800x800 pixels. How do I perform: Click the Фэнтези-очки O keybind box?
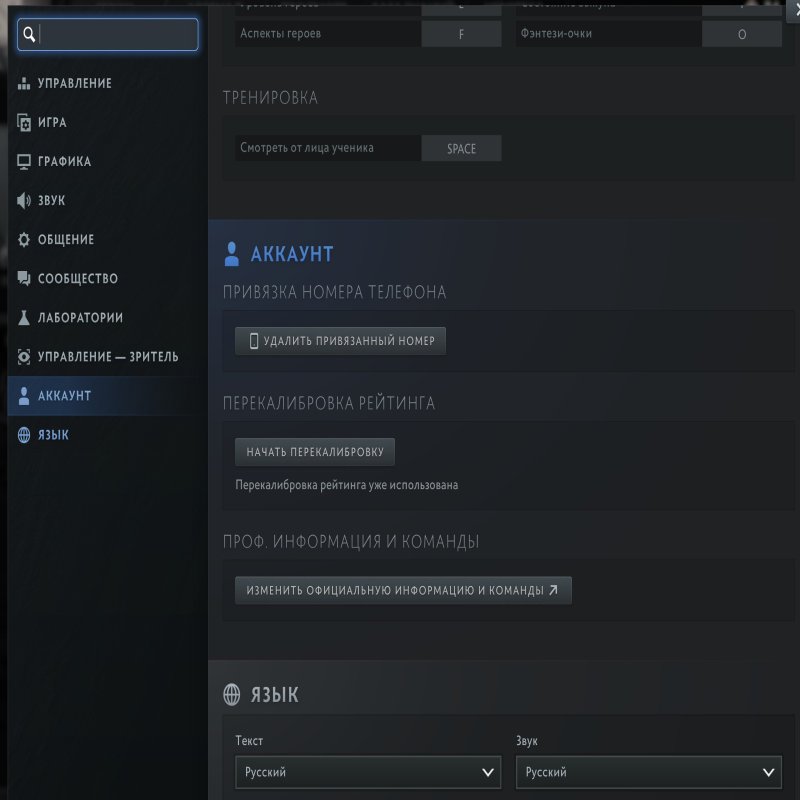[741, 34]
